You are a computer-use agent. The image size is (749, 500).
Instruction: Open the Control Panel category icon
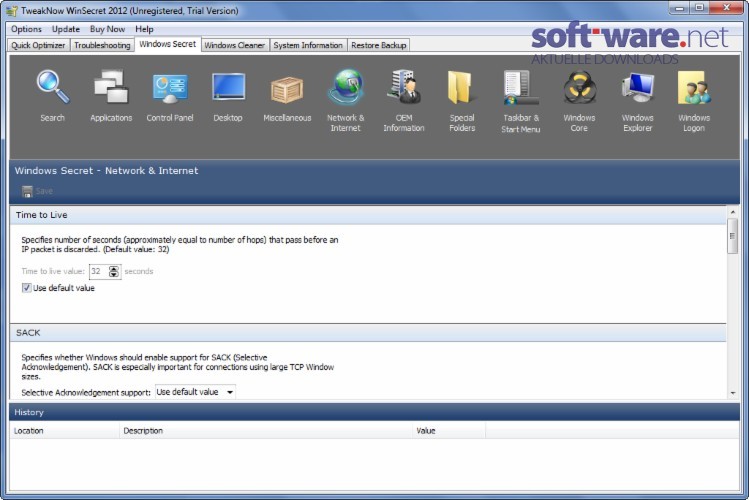(x=170, y=88)
